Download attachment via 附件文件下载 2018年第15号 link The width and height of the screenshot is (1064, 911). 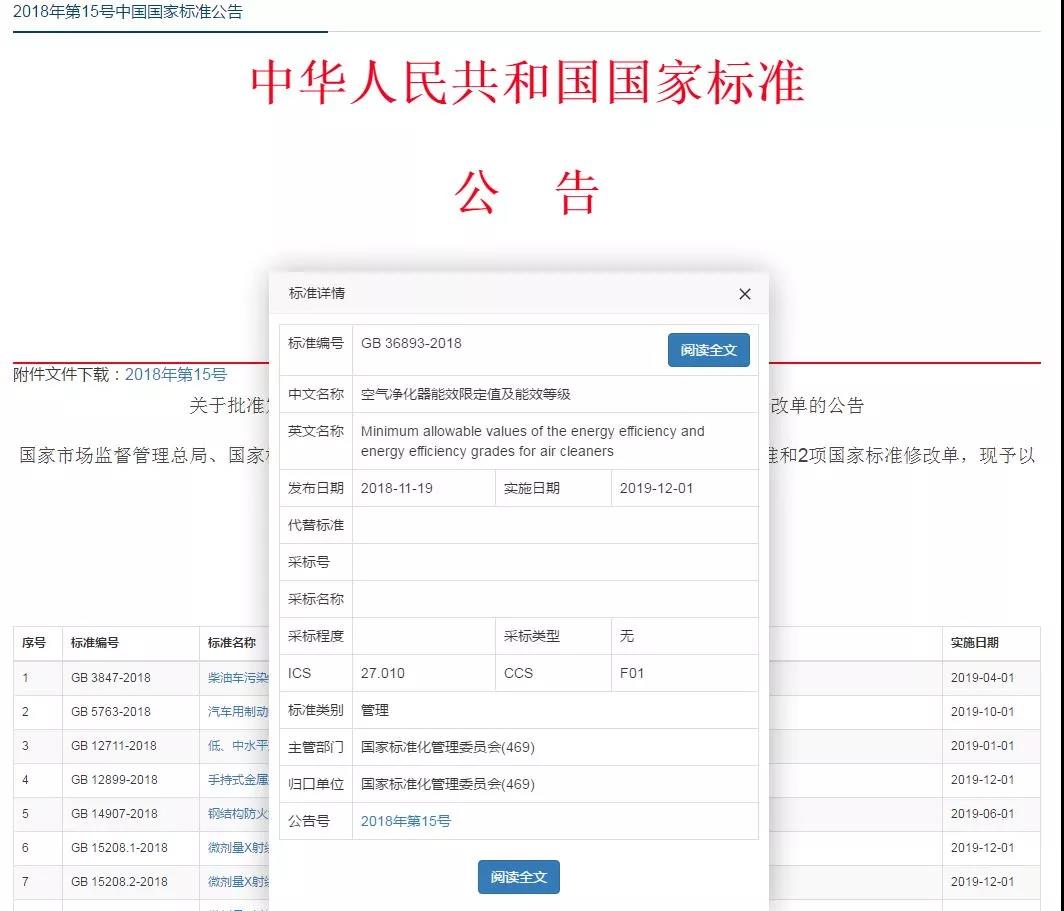click(x=175, y=374)
